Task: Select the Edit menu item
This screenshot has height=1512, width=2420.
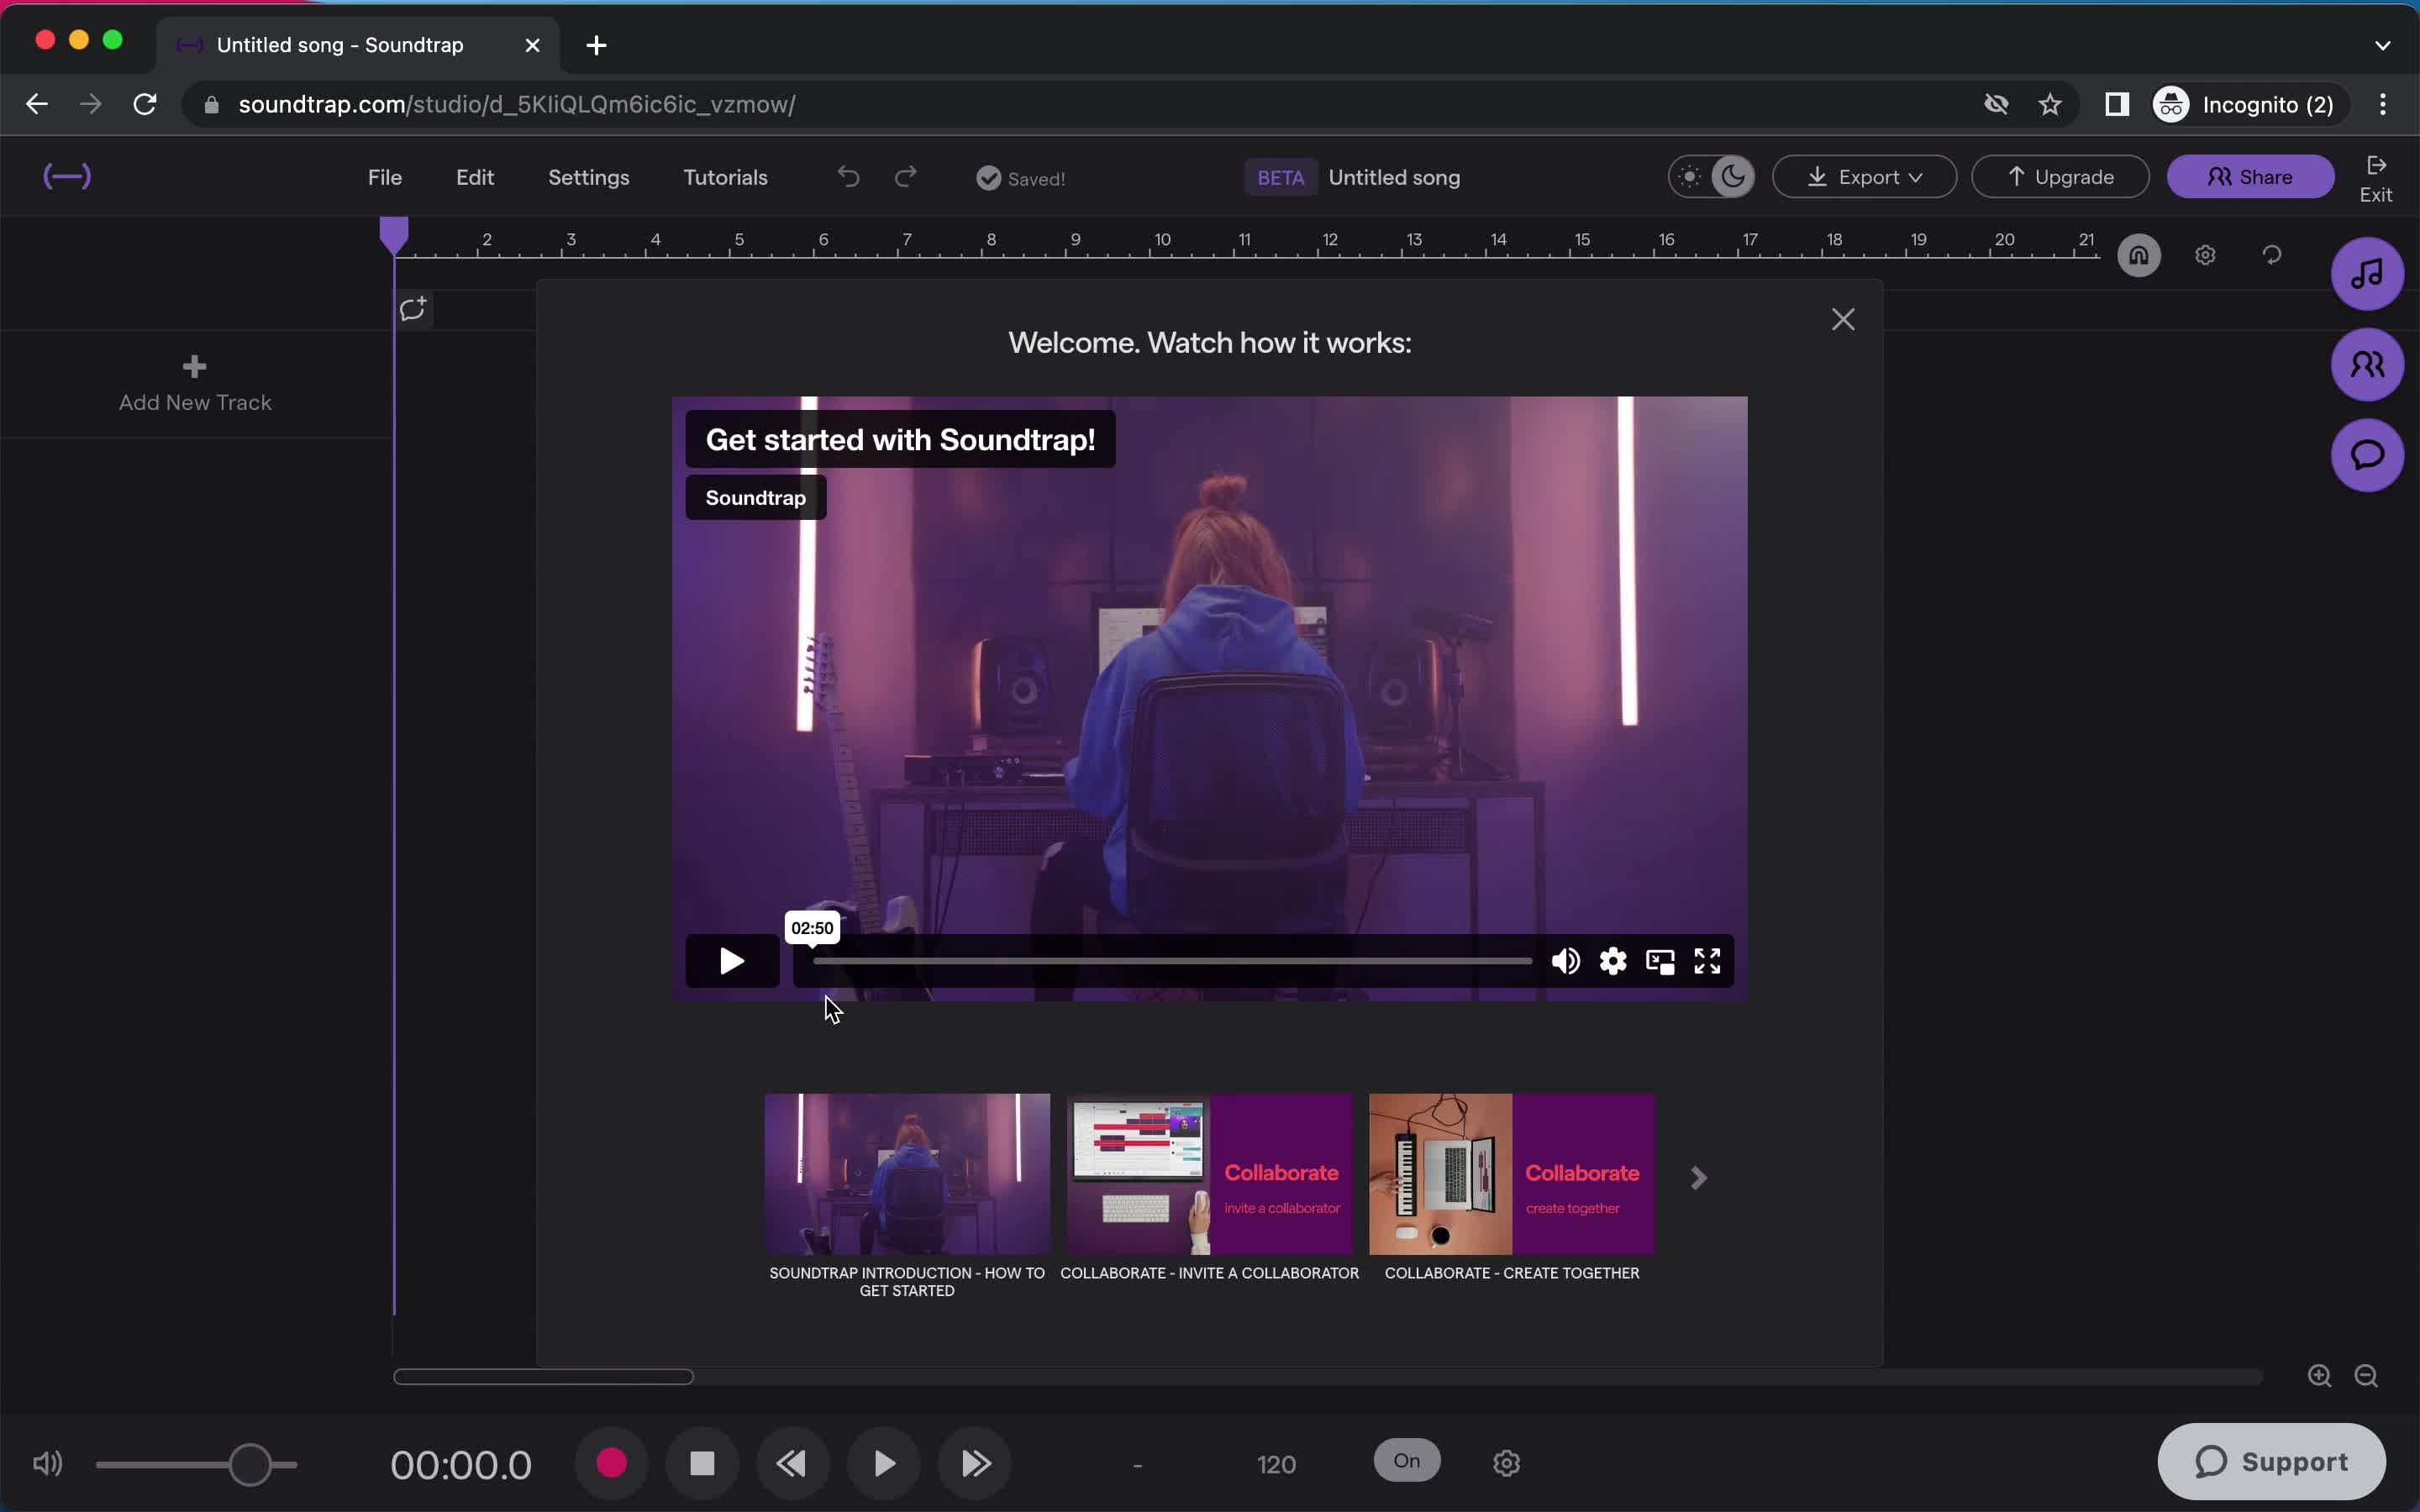Action: 474,176
